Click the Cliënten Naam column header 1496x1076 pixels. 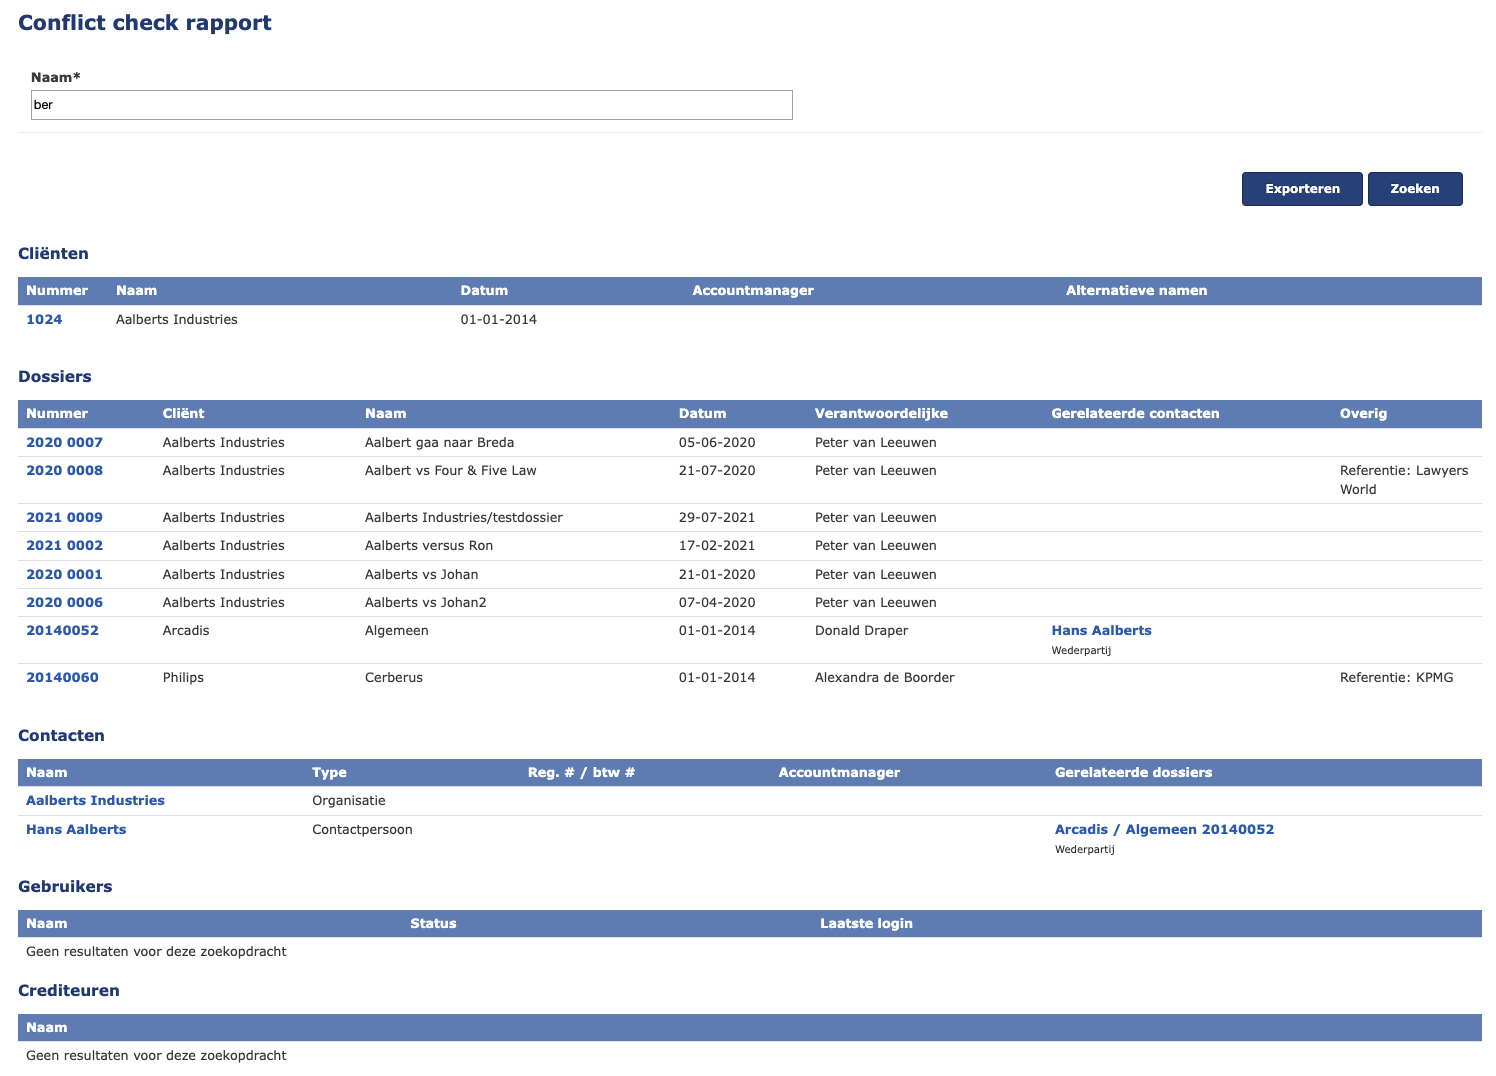click(136, 291)
